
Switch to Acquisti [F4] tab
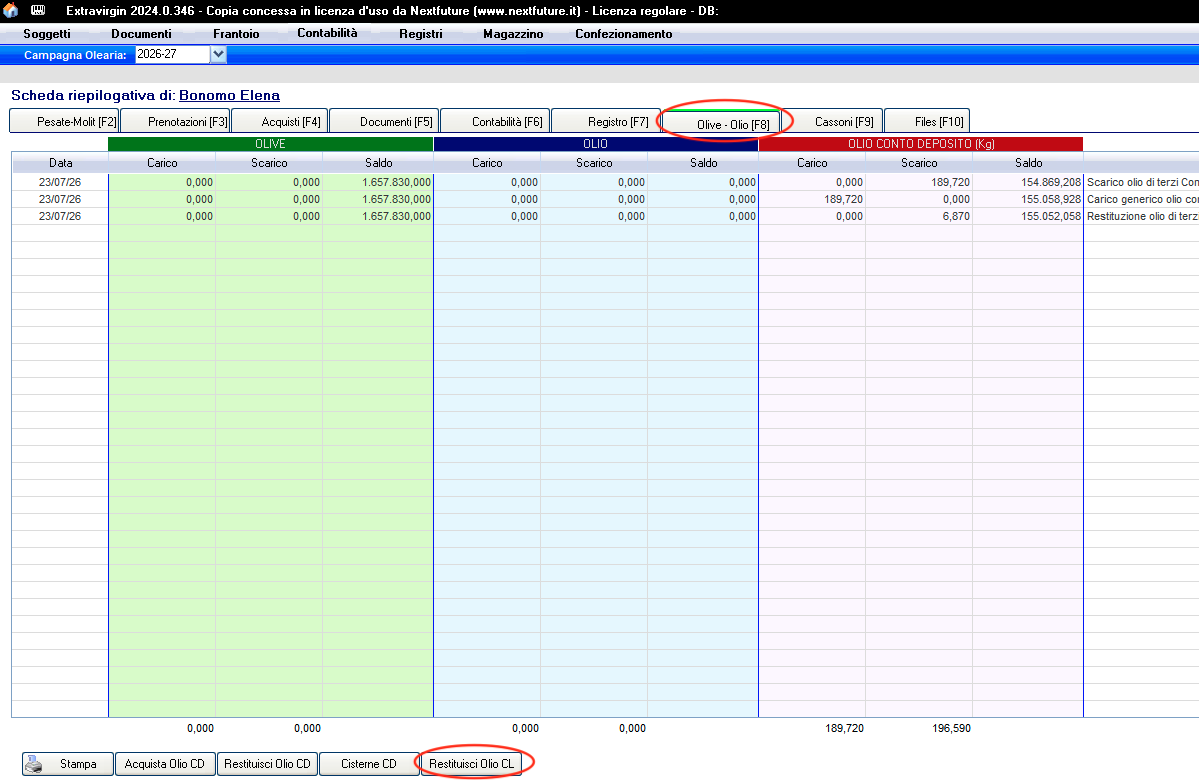coord(280,121)
